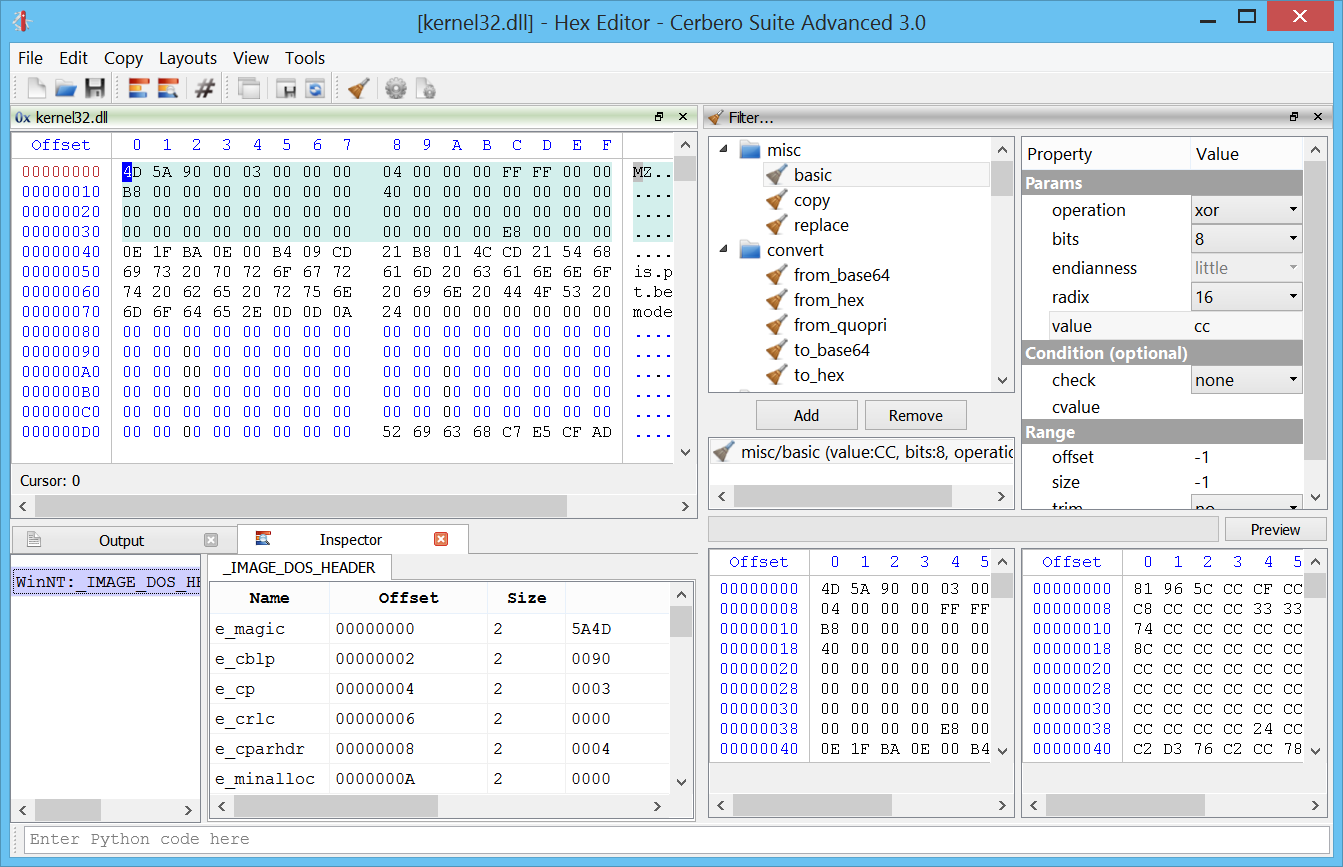Click the window with floppy disk icon

click(286, 88)
